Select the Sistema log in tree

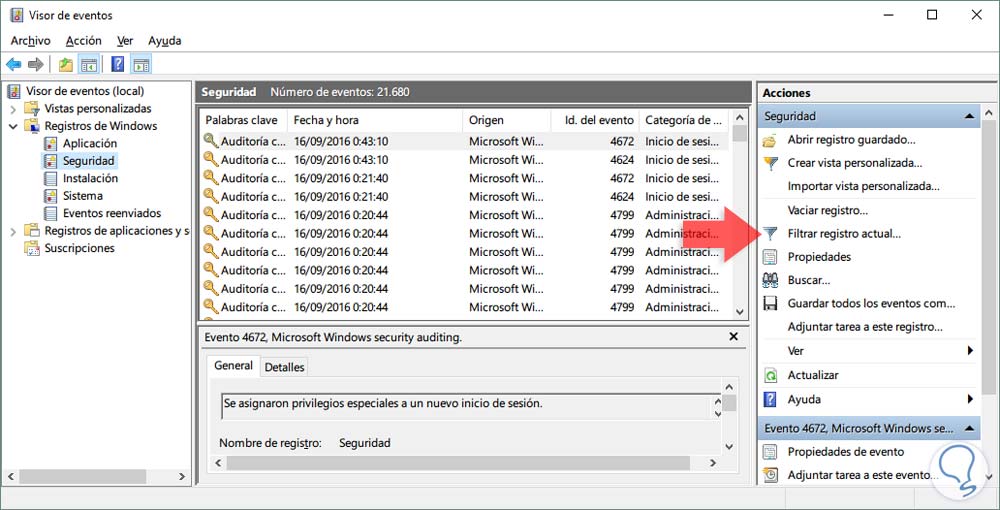click(x=82, y=196)
